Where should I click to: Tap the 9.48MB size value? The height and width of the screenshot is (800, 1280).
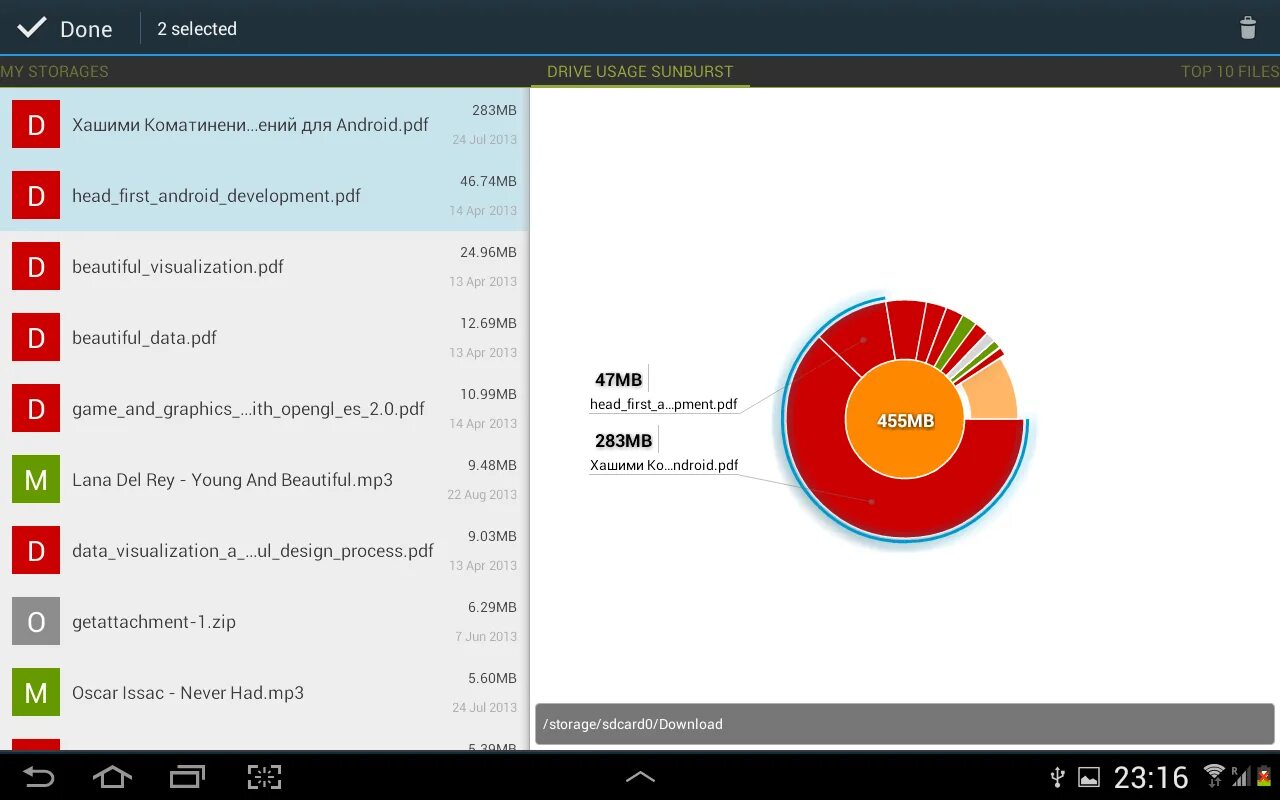tap(492, 465)
